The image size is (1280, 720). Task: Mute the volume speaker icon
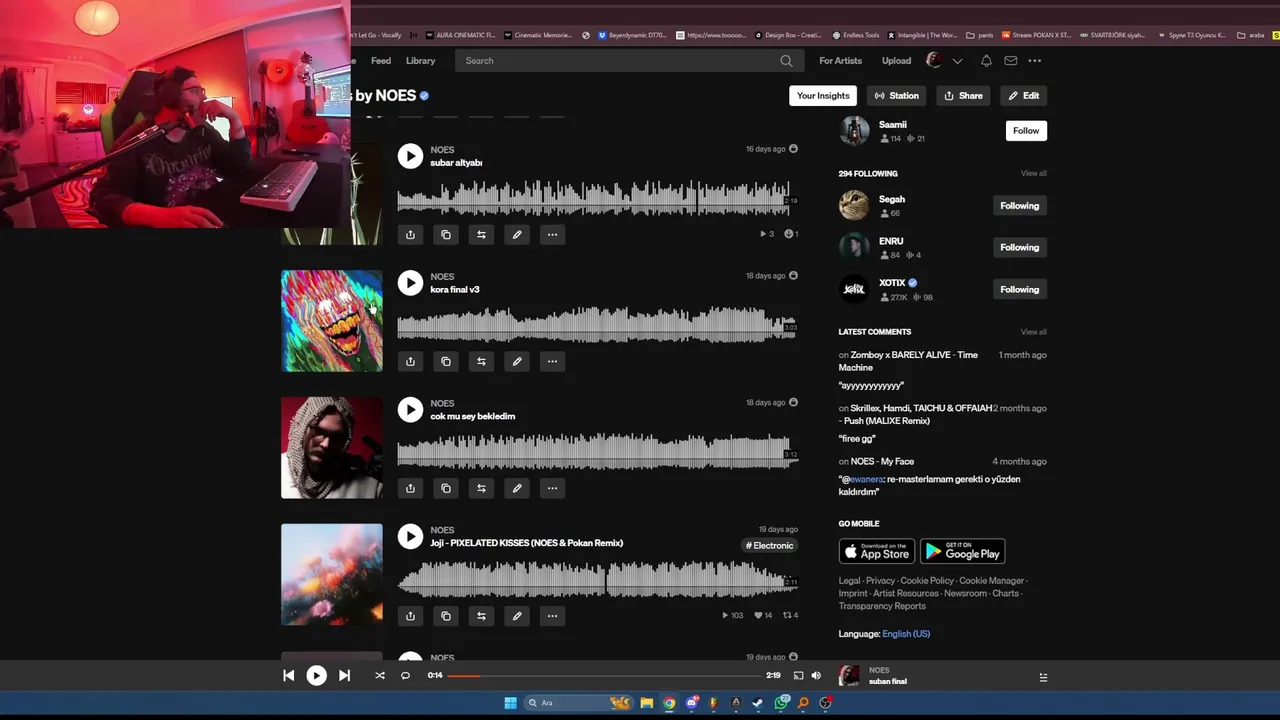[816, 676]
